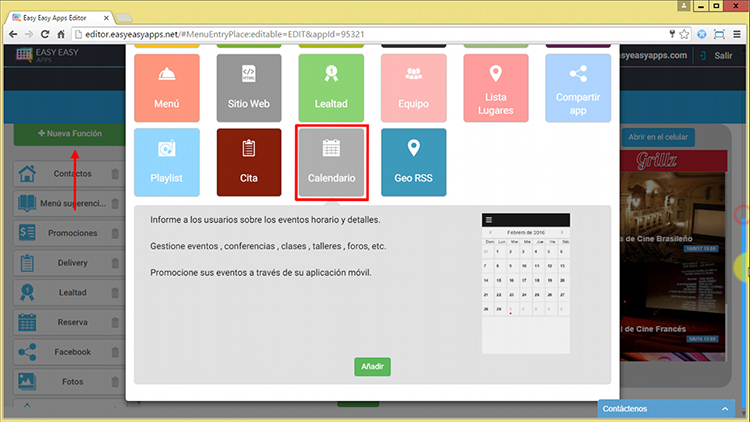Open the Fotos sidebar entry
This screenshot has height=422, width=750.
pos(67,381)
